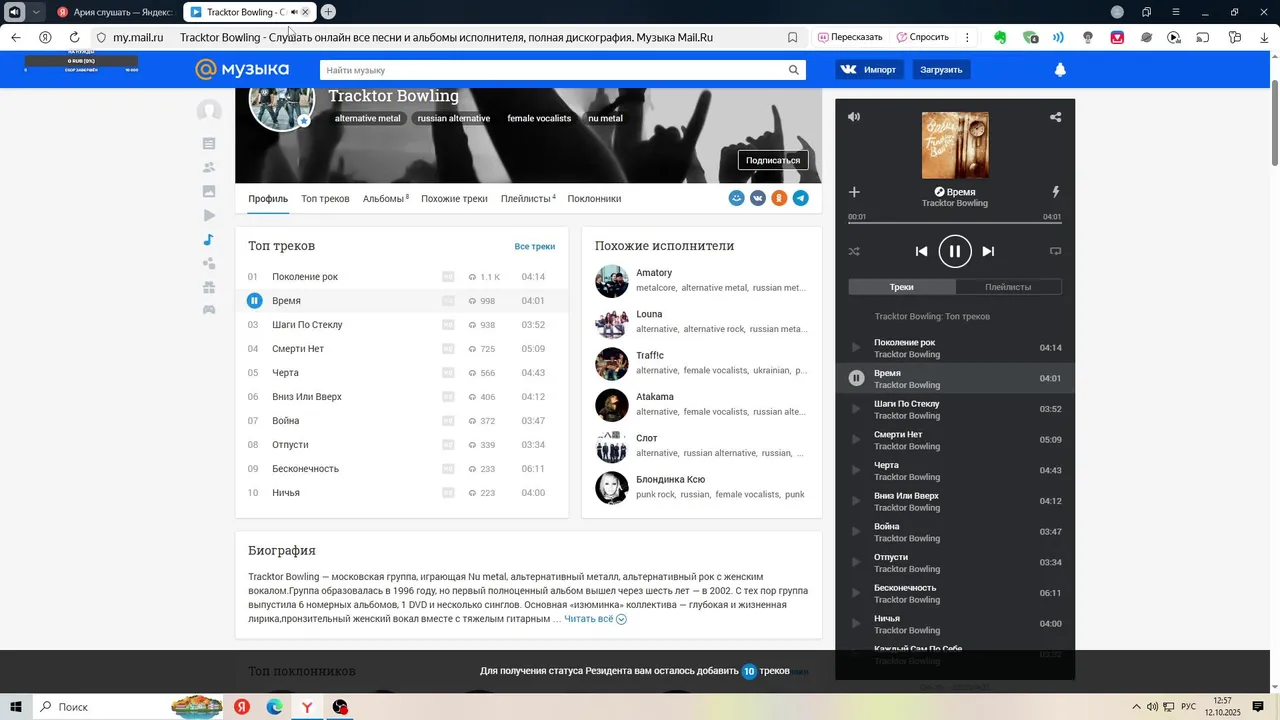Open Windows Start menu
This screenshot has width=1280, height=720.
15,707
